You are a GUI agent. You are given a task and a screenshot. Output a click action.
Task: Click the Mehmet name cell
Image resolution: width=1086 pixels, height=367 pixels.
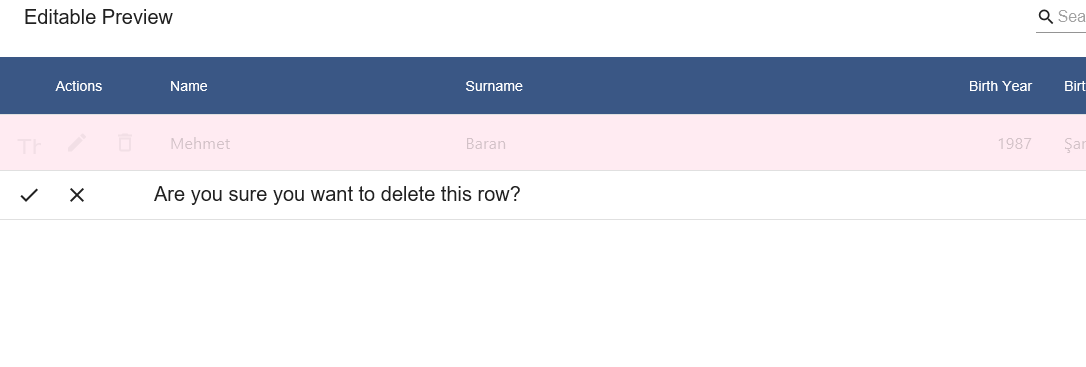pyautogui.click(x=200, y=143)
